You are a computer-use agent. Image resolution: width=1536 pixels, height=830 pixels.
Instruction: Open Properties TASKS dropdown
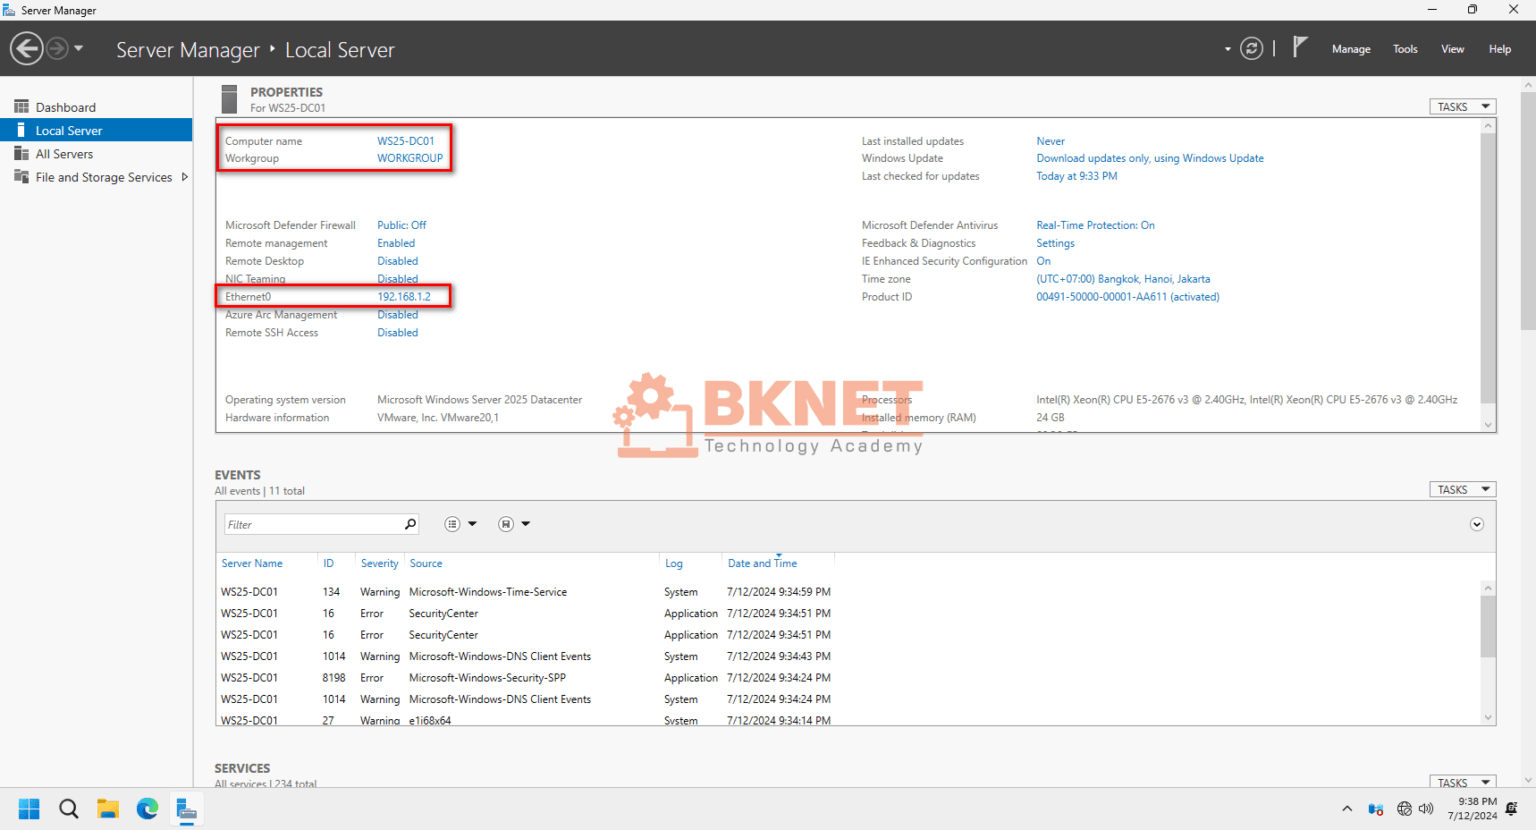[1462, 107]
